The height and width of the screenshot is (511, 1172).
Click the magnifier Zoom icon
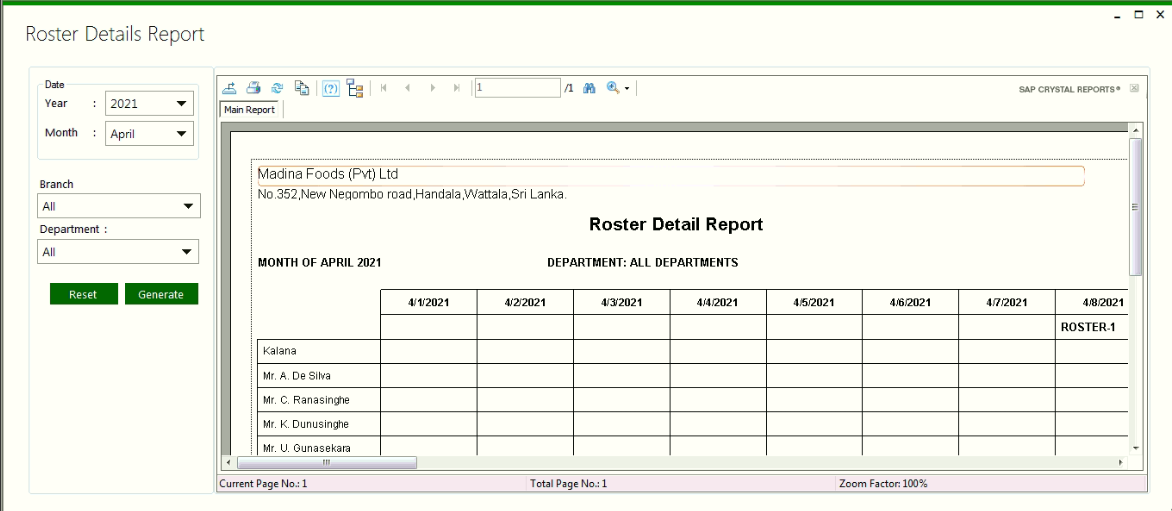click(613, 88)
